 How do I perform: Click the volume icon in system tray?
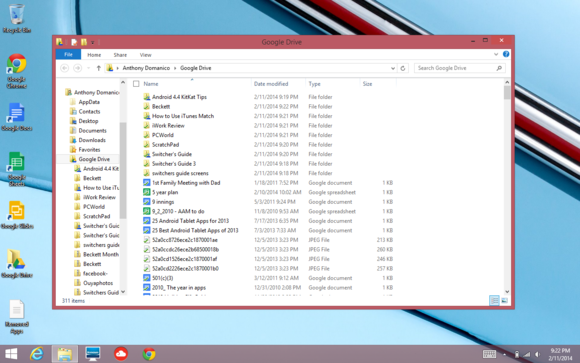pyautogui.click(x=537, y=354)
